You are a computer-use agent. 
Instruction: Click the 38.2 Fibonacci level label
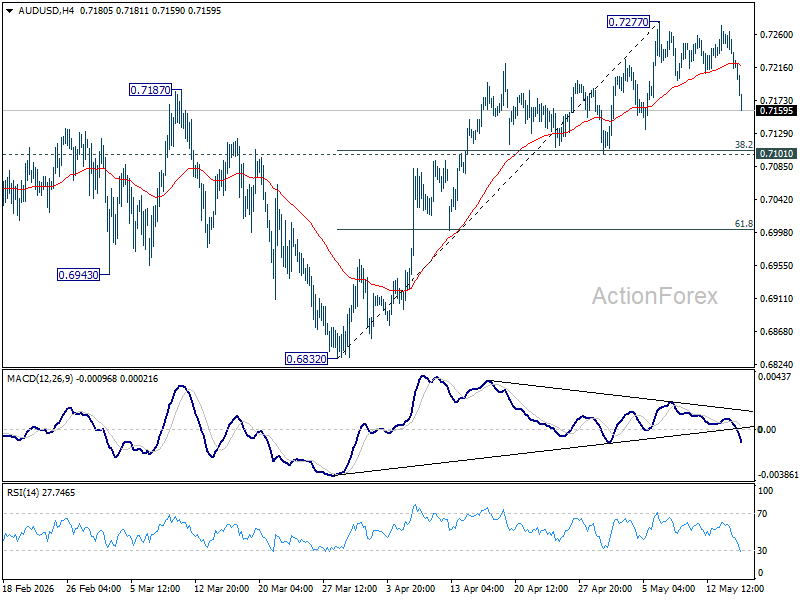point(743,145)
